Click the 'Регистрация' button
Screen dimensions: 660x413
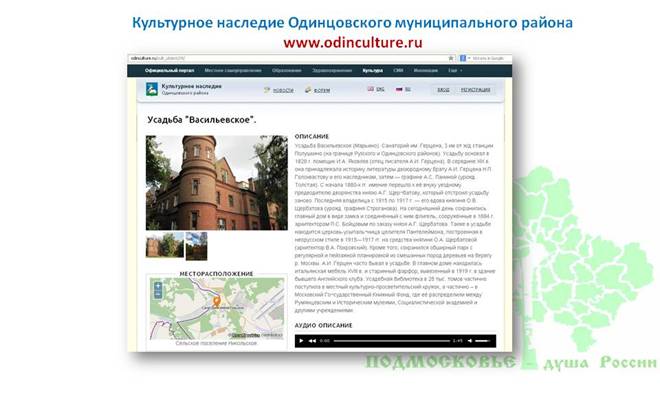475,90
